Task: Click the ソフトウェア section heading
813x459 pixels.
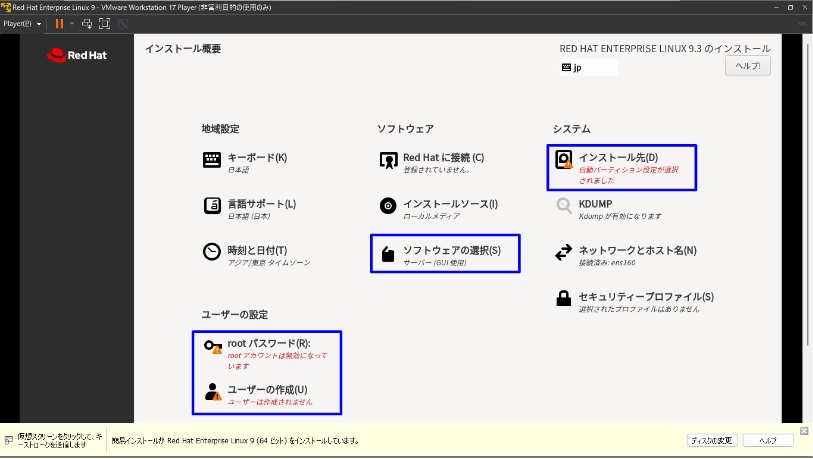Action: (405, 129)
